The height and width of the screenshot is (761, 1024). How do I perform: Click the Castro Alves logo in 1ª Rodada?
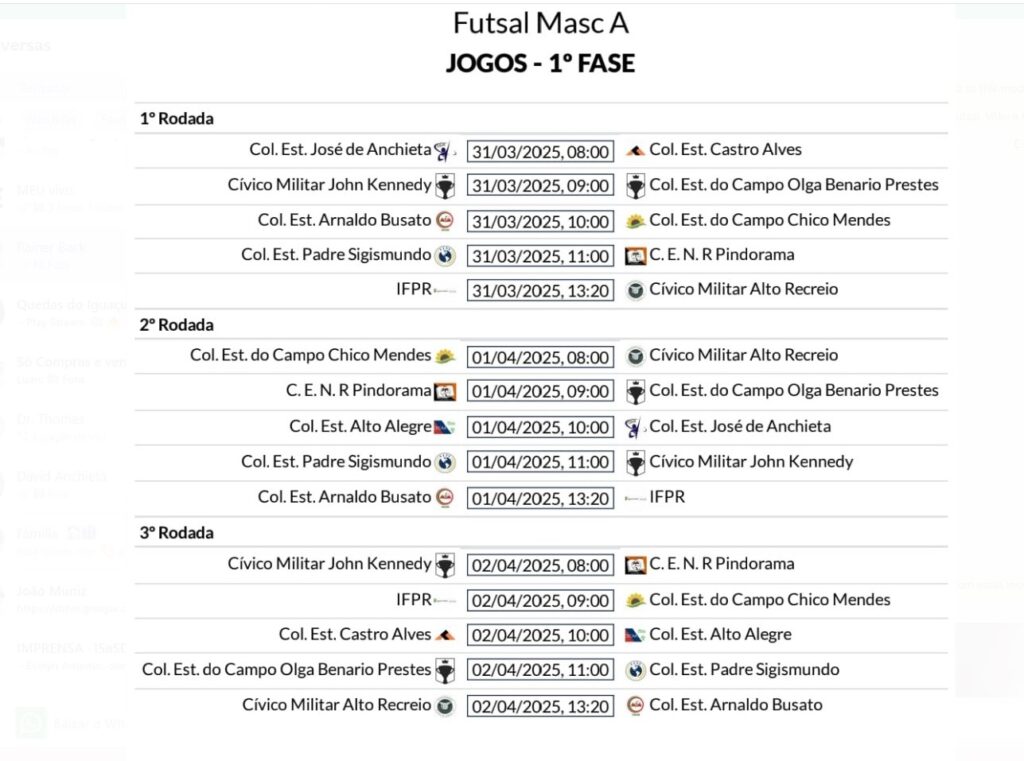[x=635, y=151]
